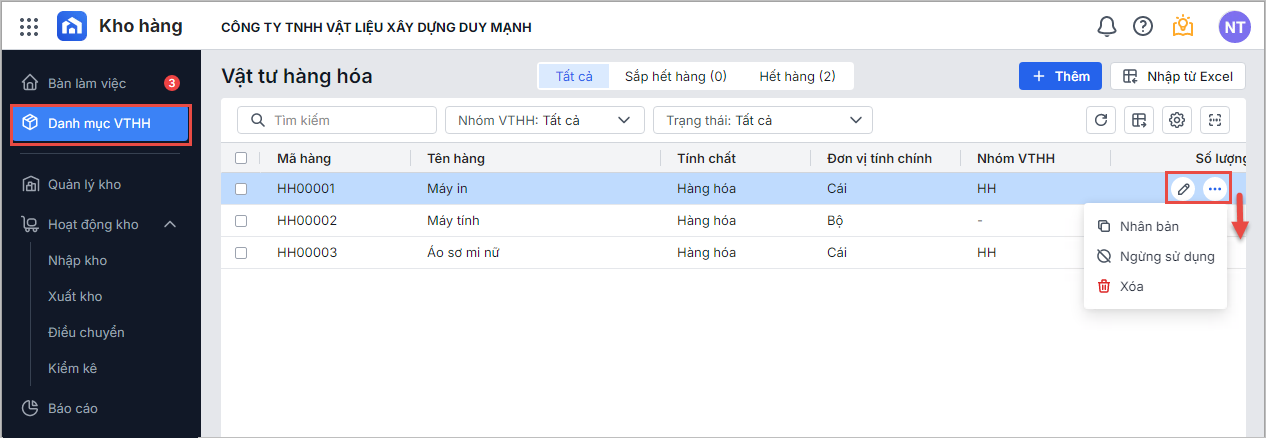Check the box for row HH00002

tap(241, 221)
